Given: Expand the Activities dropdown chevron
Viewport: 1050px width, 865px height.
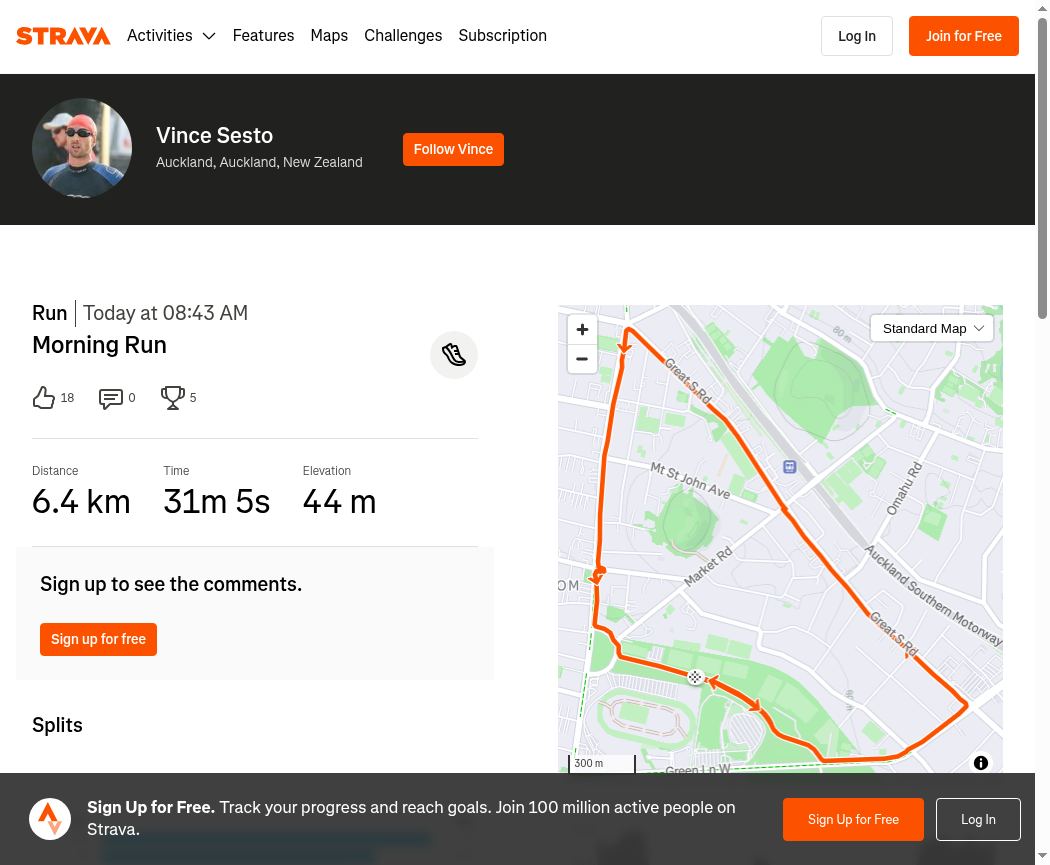Looking at the screenshot, I should click(x=209, y=36).
